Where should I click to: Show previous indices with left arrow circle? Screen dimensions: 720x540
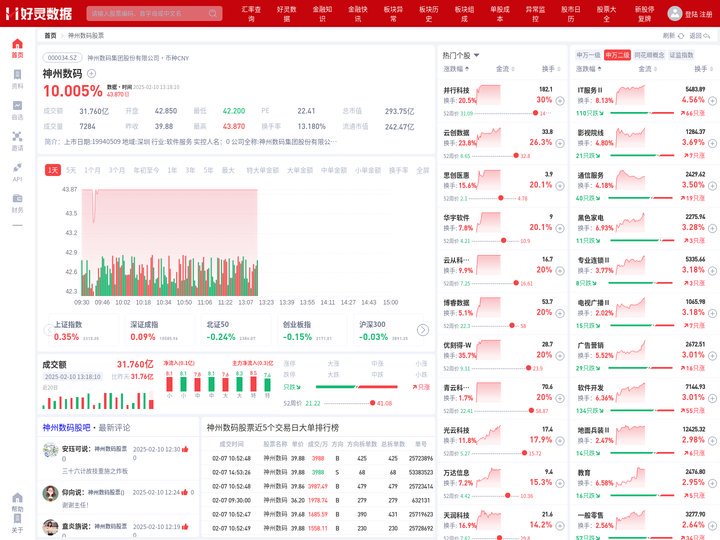click(48, 330)
